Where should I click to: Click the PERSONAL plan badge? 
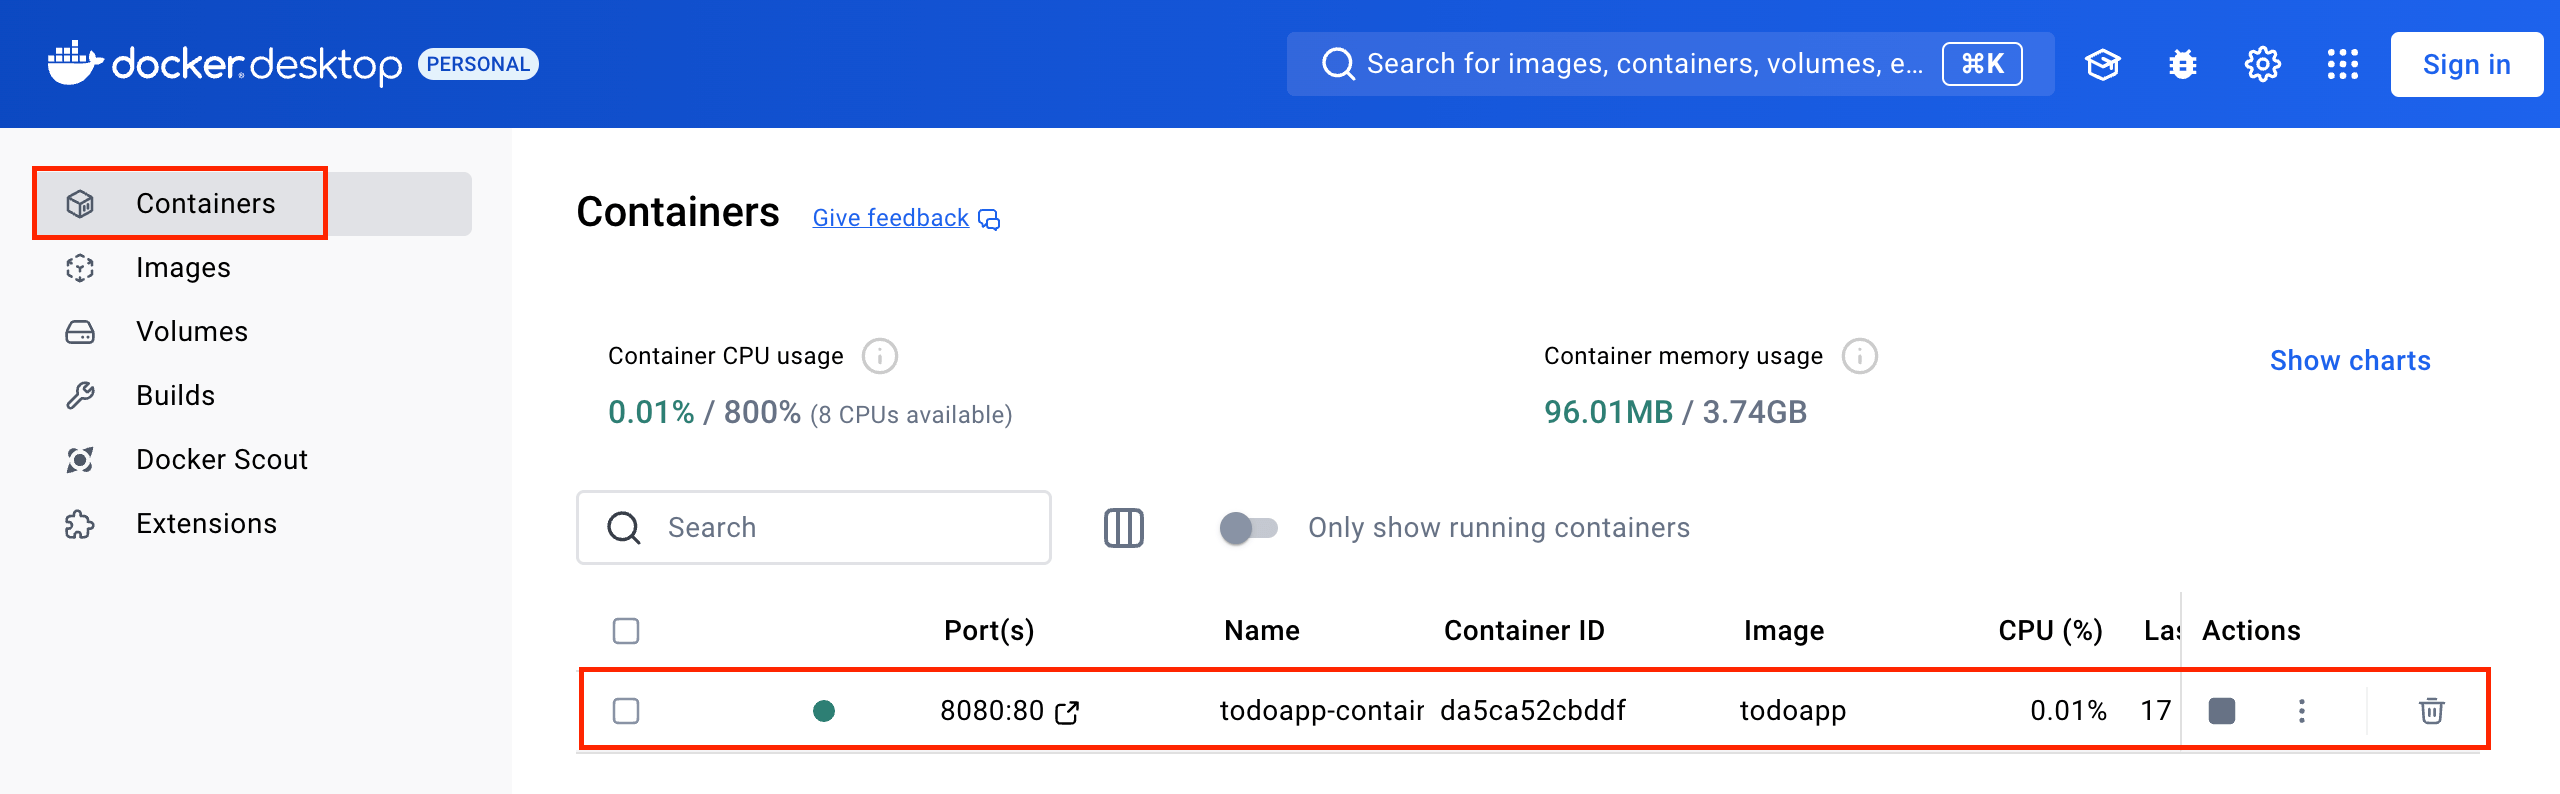tap(478, 64)
